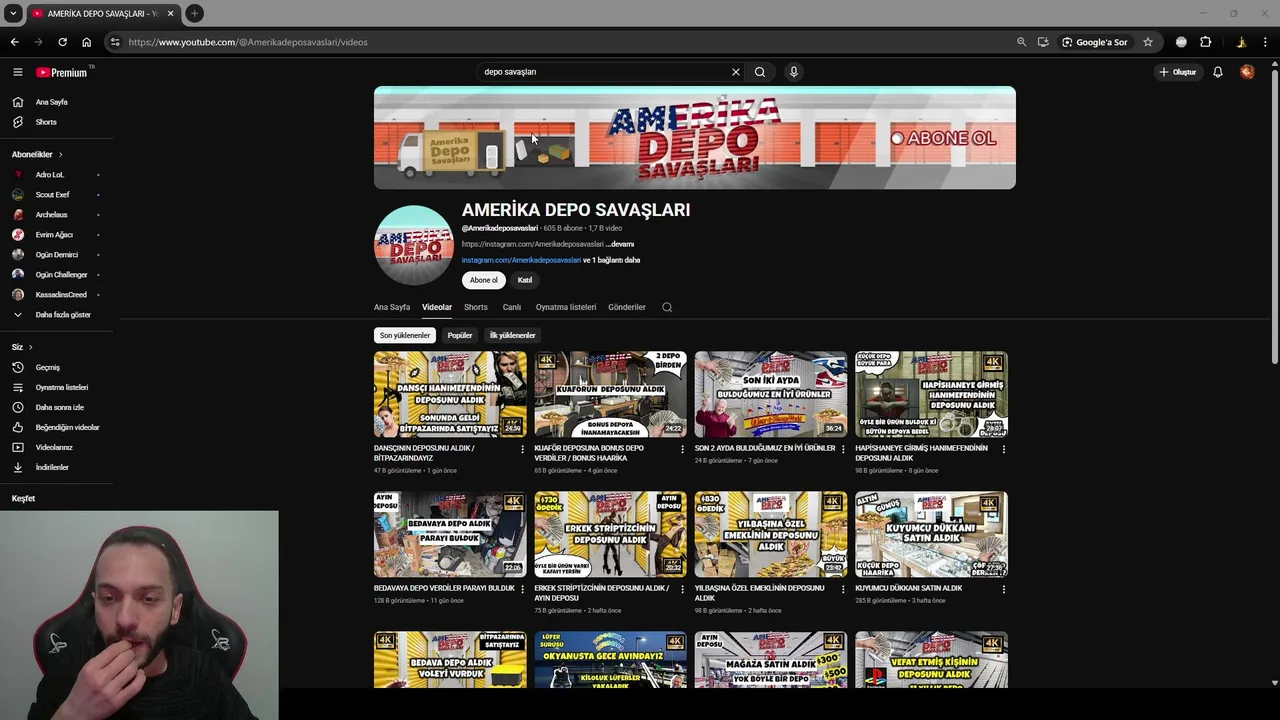Switch to the channel Ana Sayfa tab

click(x=392, y=307)
